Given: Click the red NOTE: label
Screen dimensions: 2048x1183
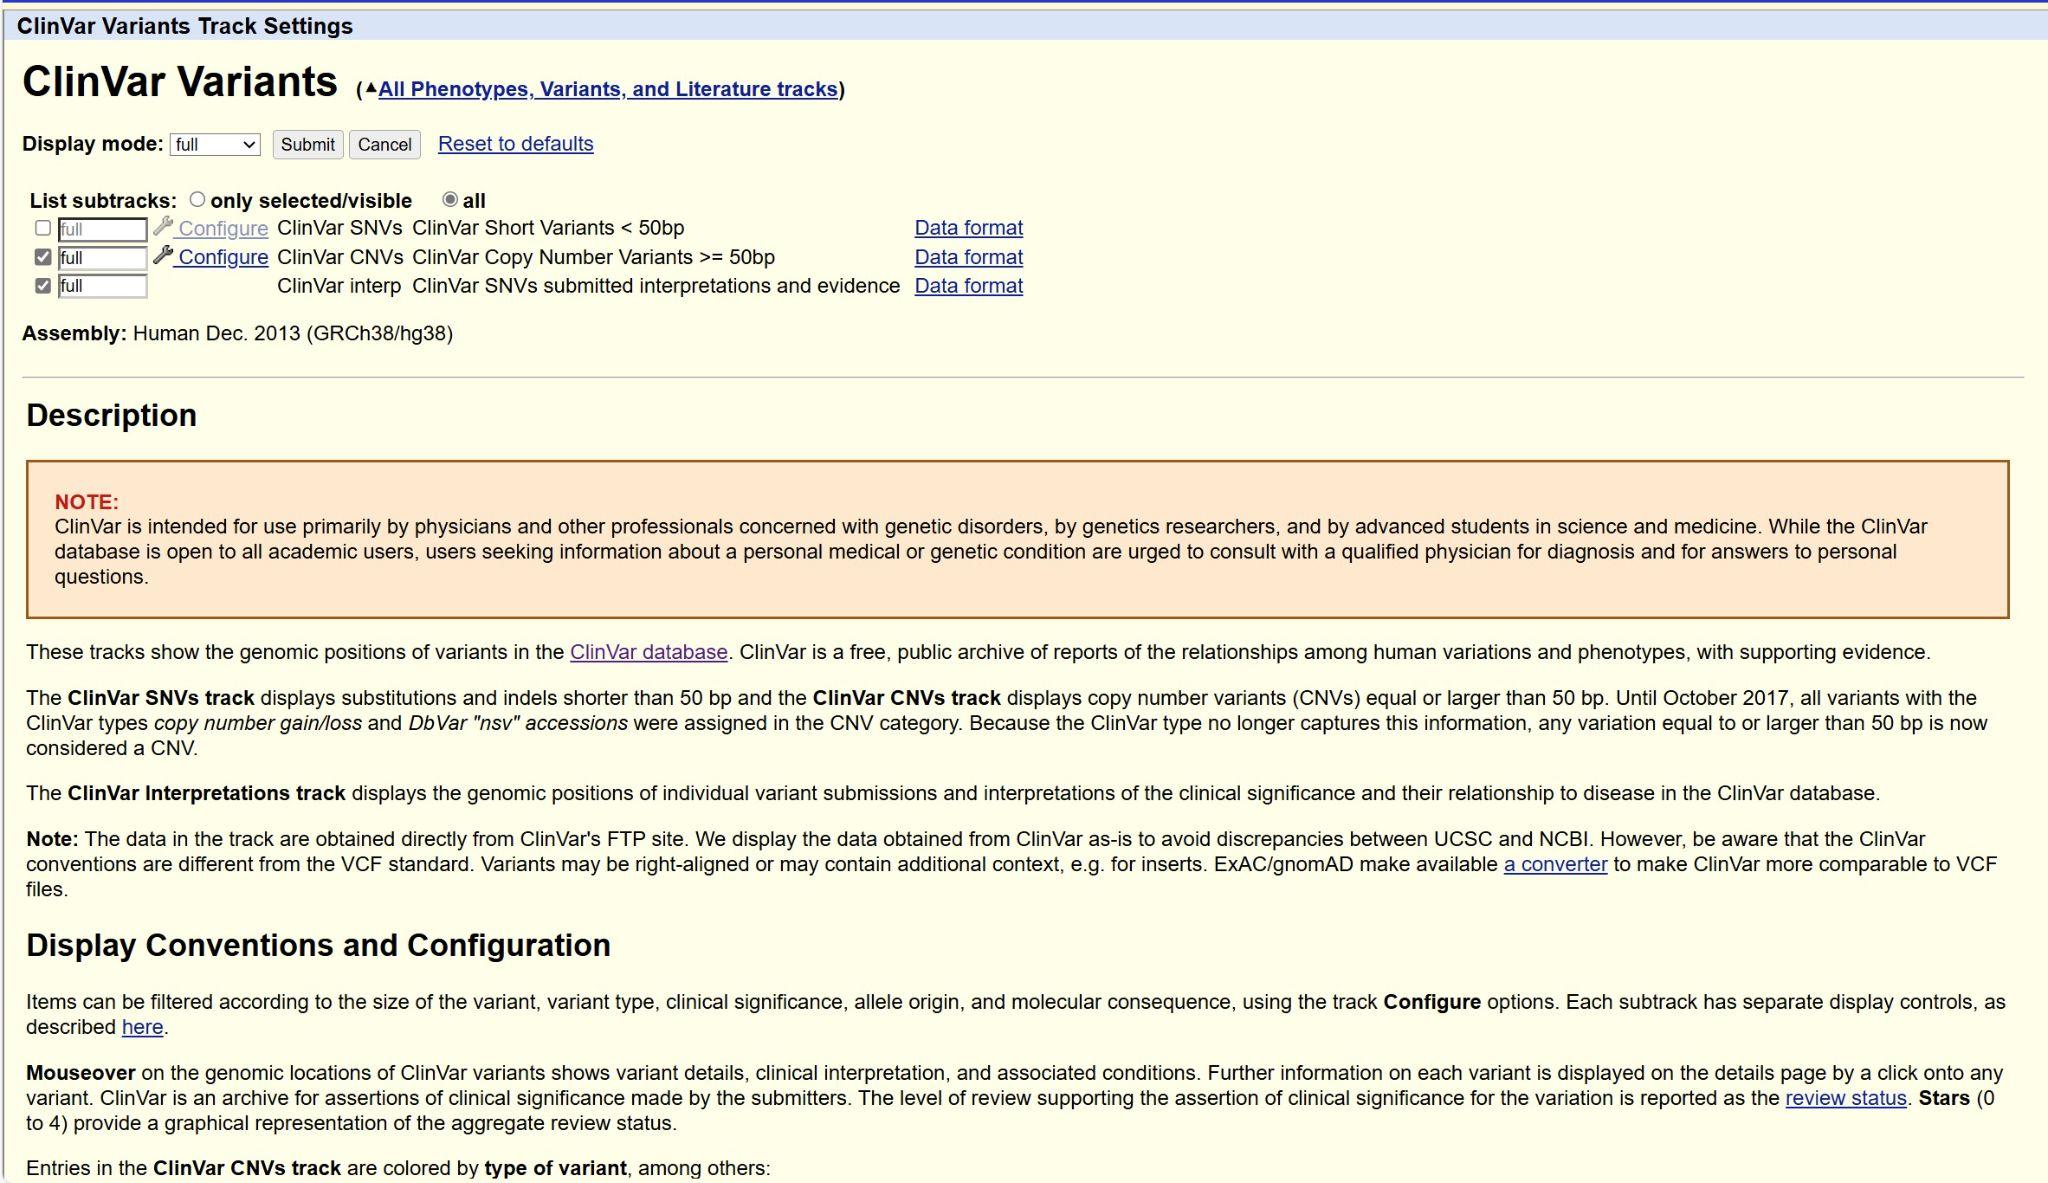Looking at the screenshot, I should 87,502.
